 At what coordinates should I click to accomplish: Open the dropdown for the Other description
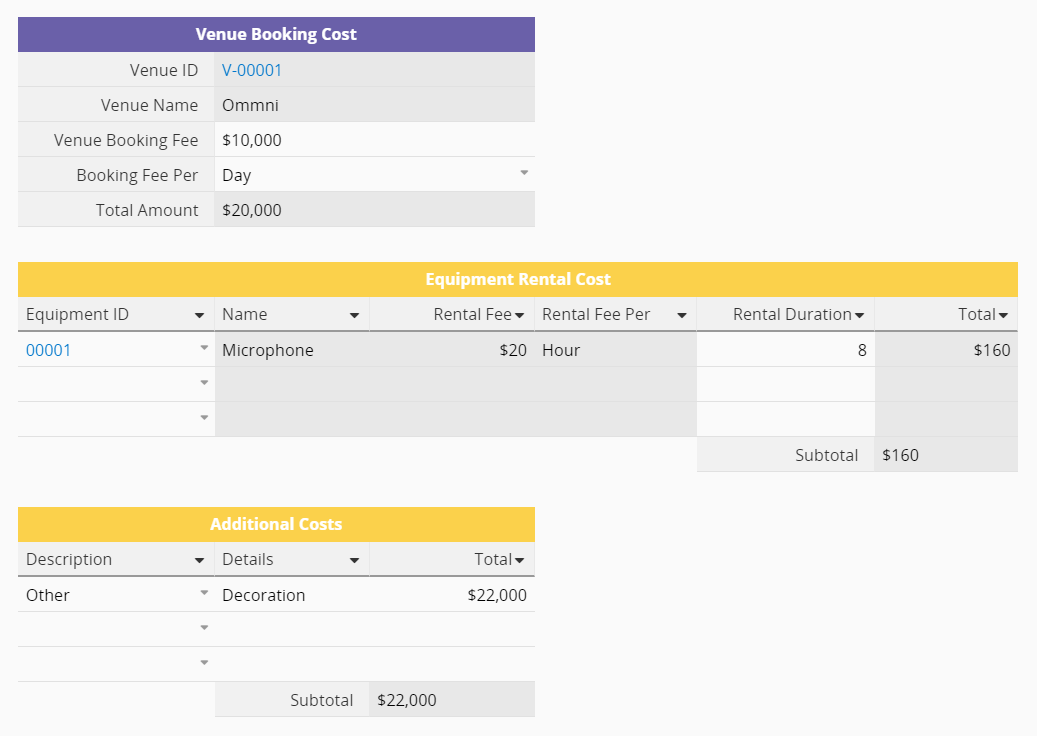pyautogui.click(x=204, y=593)
